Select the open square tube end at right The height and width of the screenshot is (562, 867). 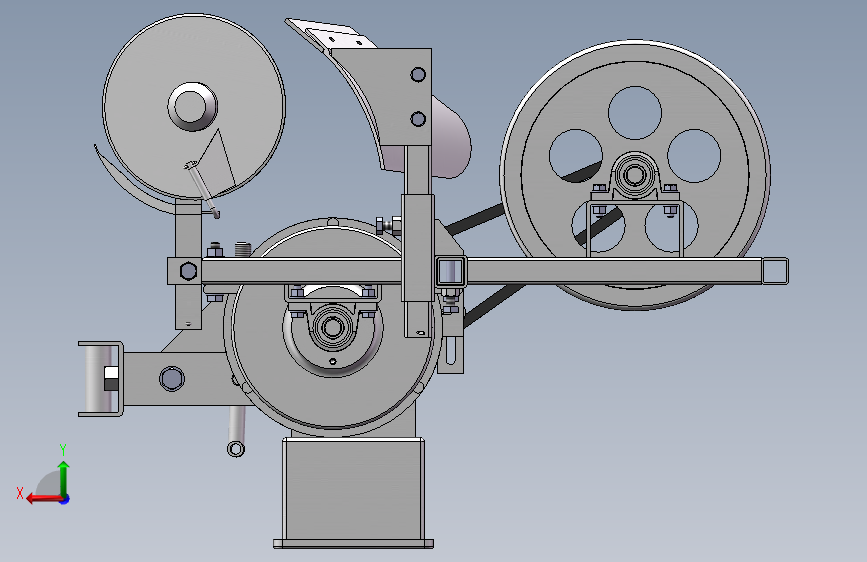[775, 271]
